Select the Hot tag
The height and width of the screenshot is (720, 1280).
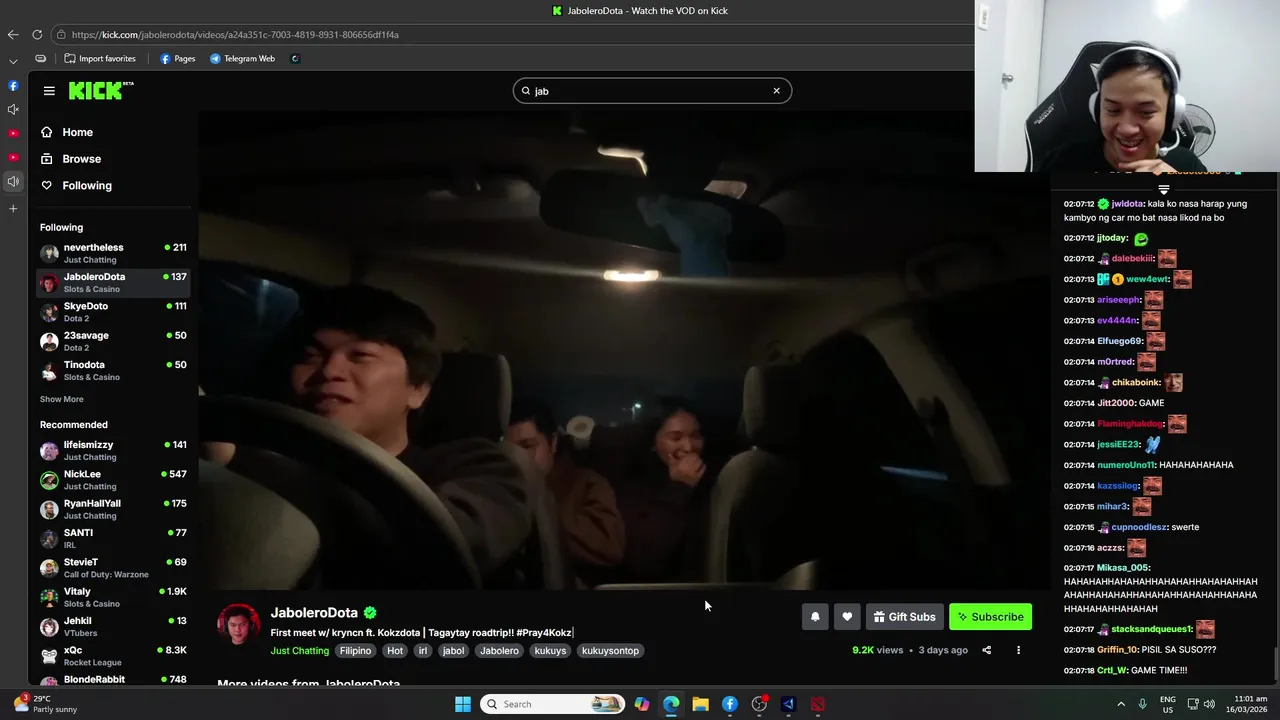tap(395, 651)
